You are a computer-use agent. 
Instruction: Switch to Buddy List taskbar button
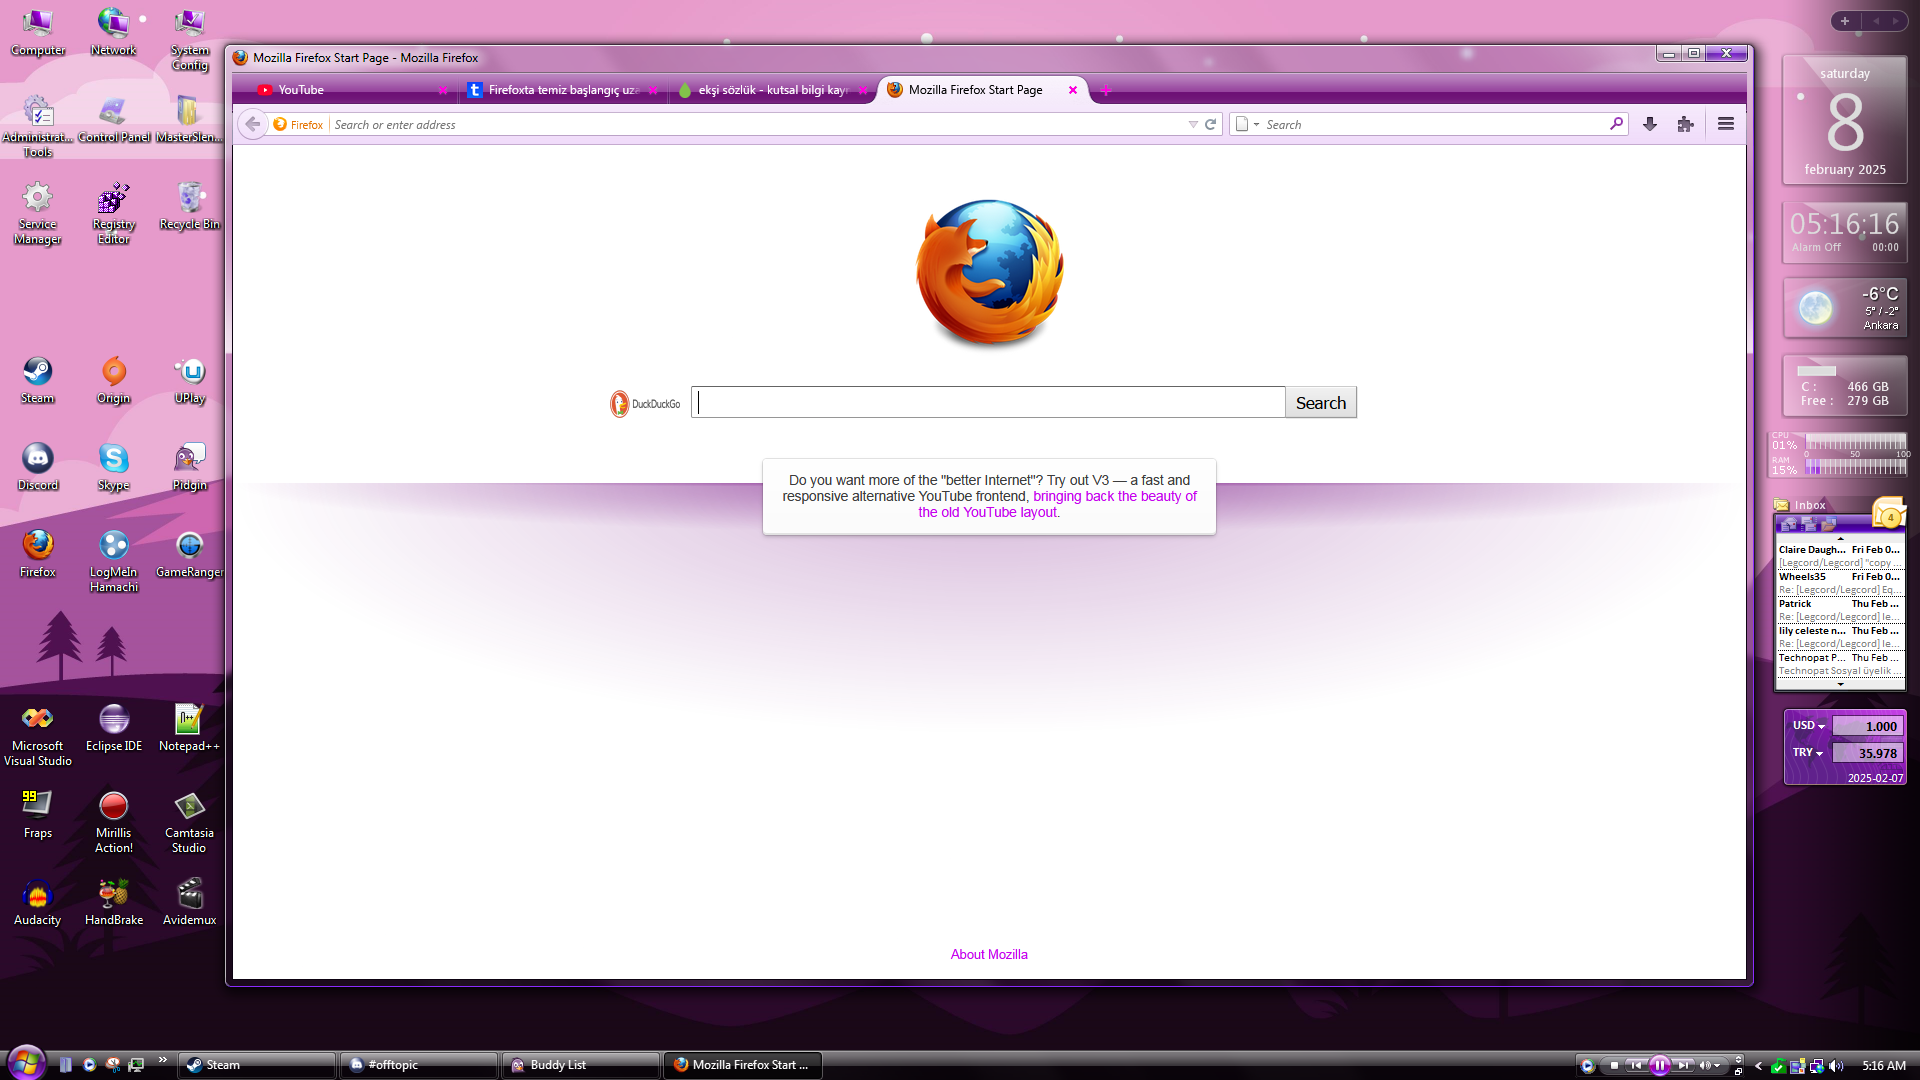(581, 1065)
